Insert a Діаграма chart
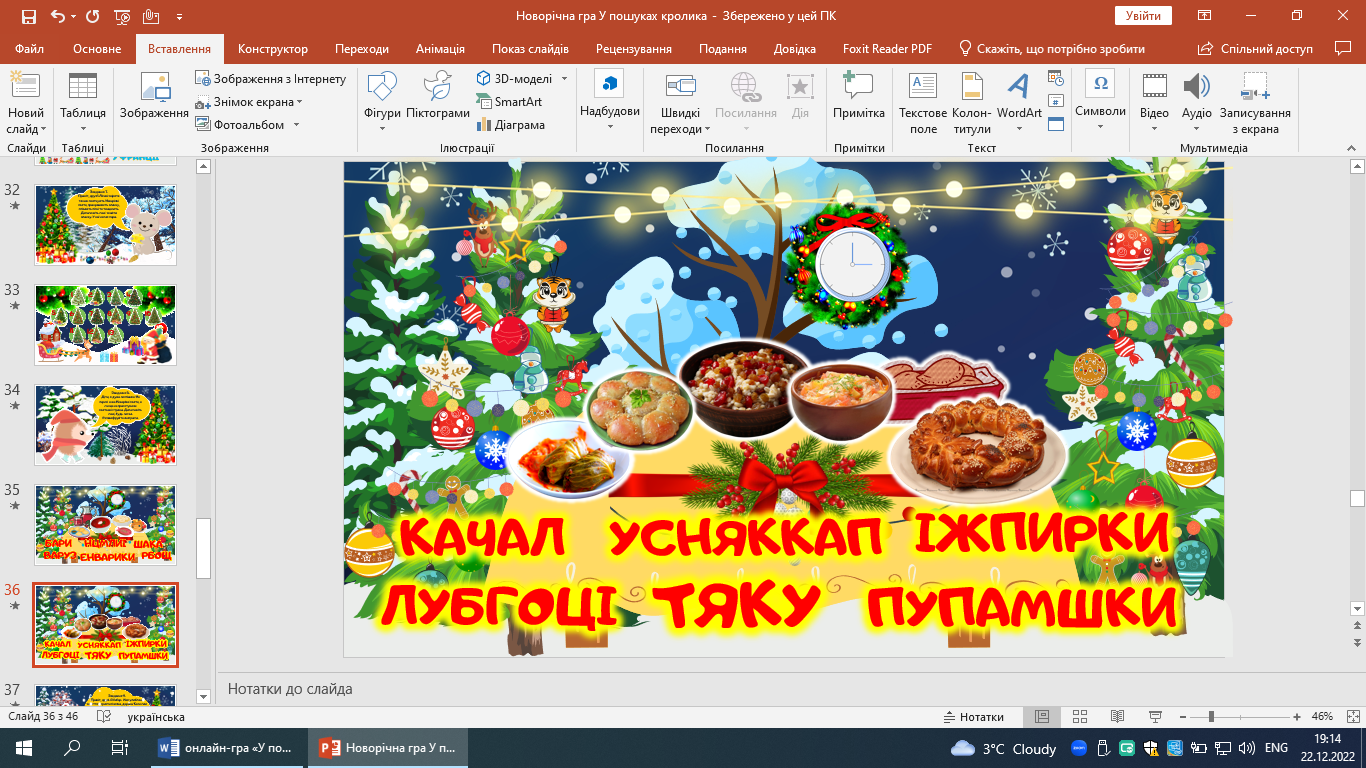Viewport: 1366px width, 768px height. tap(511, 125)
